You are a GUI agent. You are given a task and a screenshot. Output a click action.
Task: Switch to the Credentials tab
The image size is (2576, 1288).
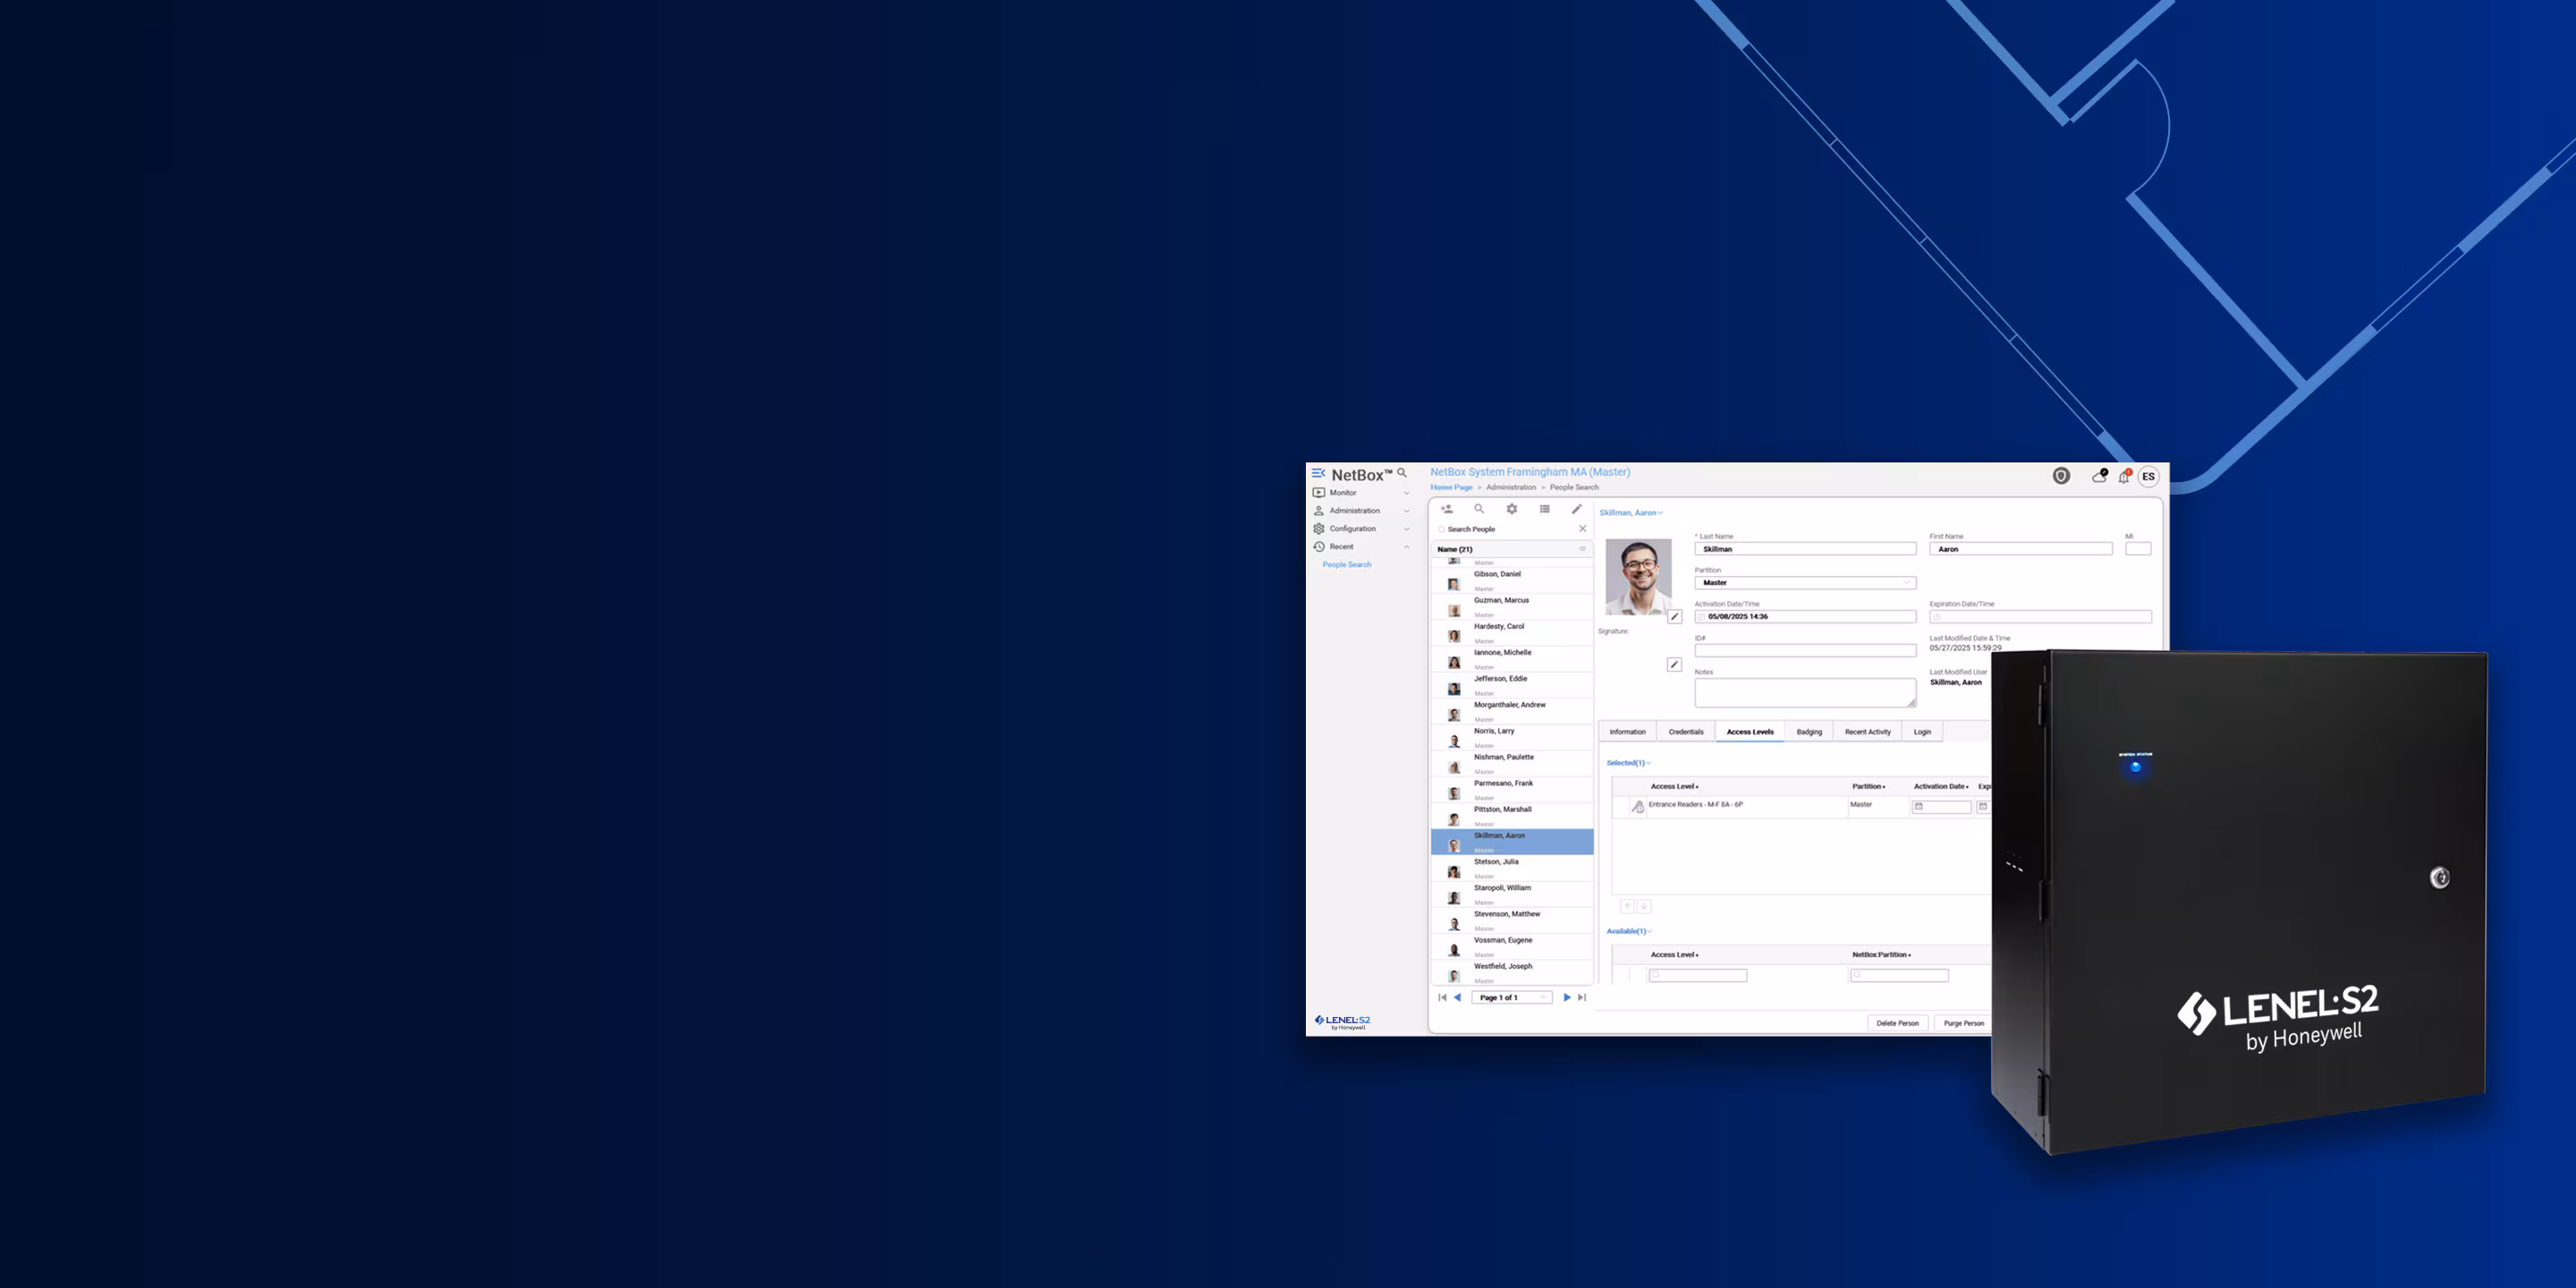coord(1686,732)
